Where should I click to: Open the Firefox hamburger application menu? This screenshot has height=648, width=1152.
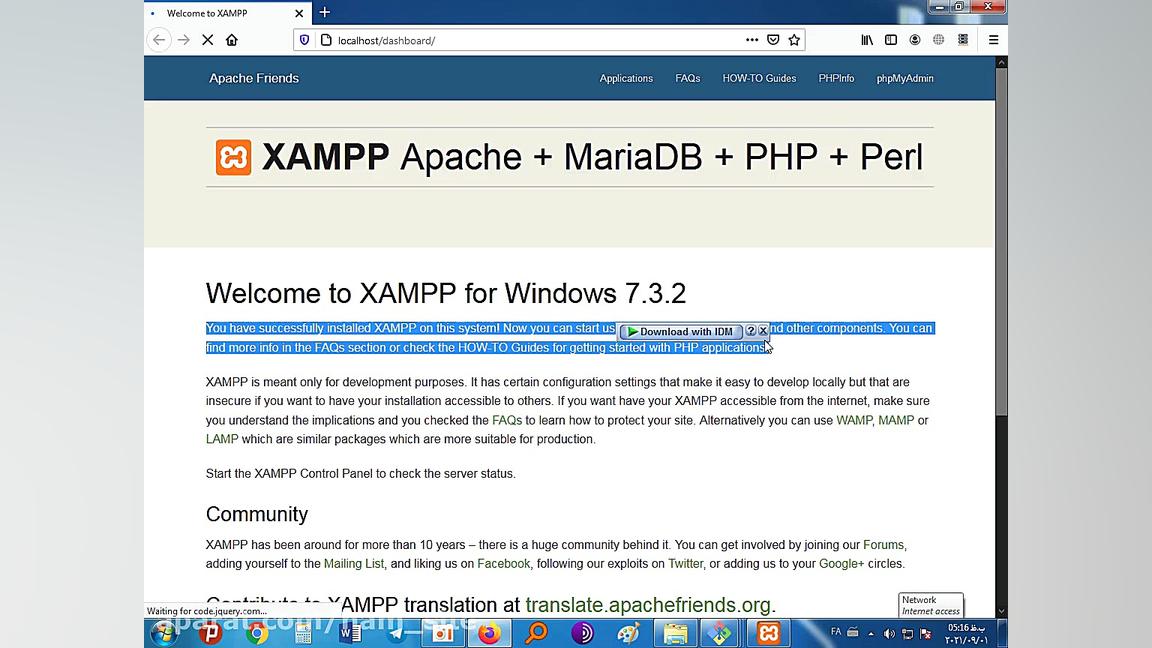pyautogui.click(x=993, y=40)
